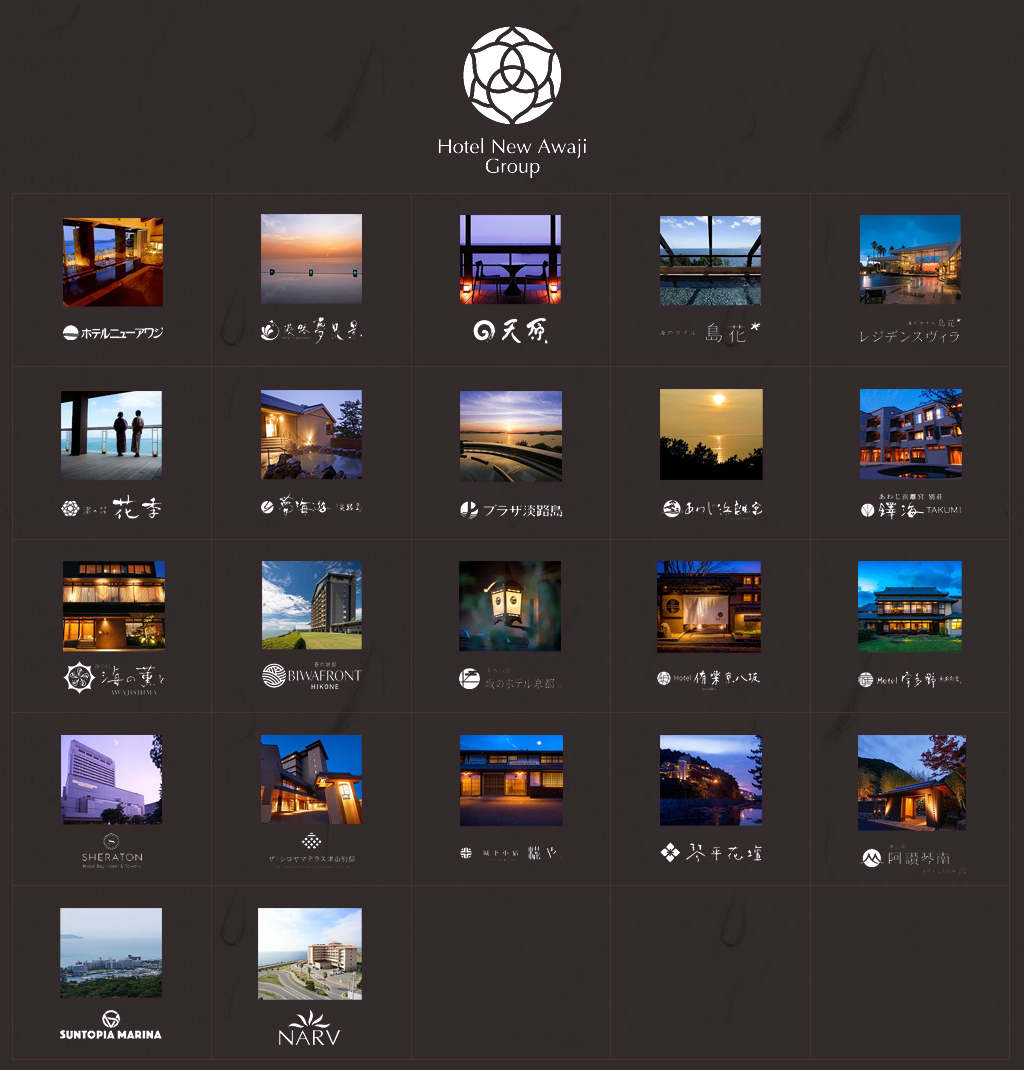Screen dimensions: 1024x1070
Task: Open the 夢海游 rock hot spring photo
Action: [311, 435]
